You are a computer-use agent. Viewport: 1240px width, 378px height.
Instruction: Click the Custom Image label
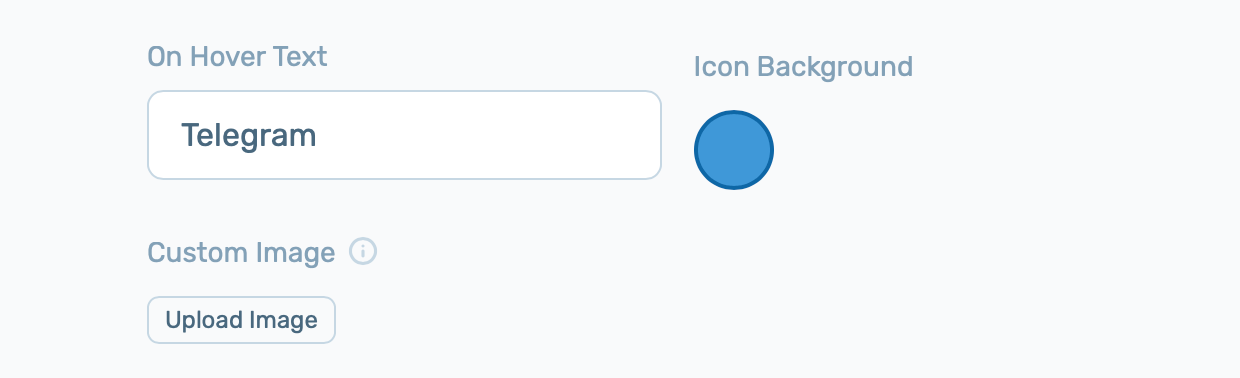point(241,253)
